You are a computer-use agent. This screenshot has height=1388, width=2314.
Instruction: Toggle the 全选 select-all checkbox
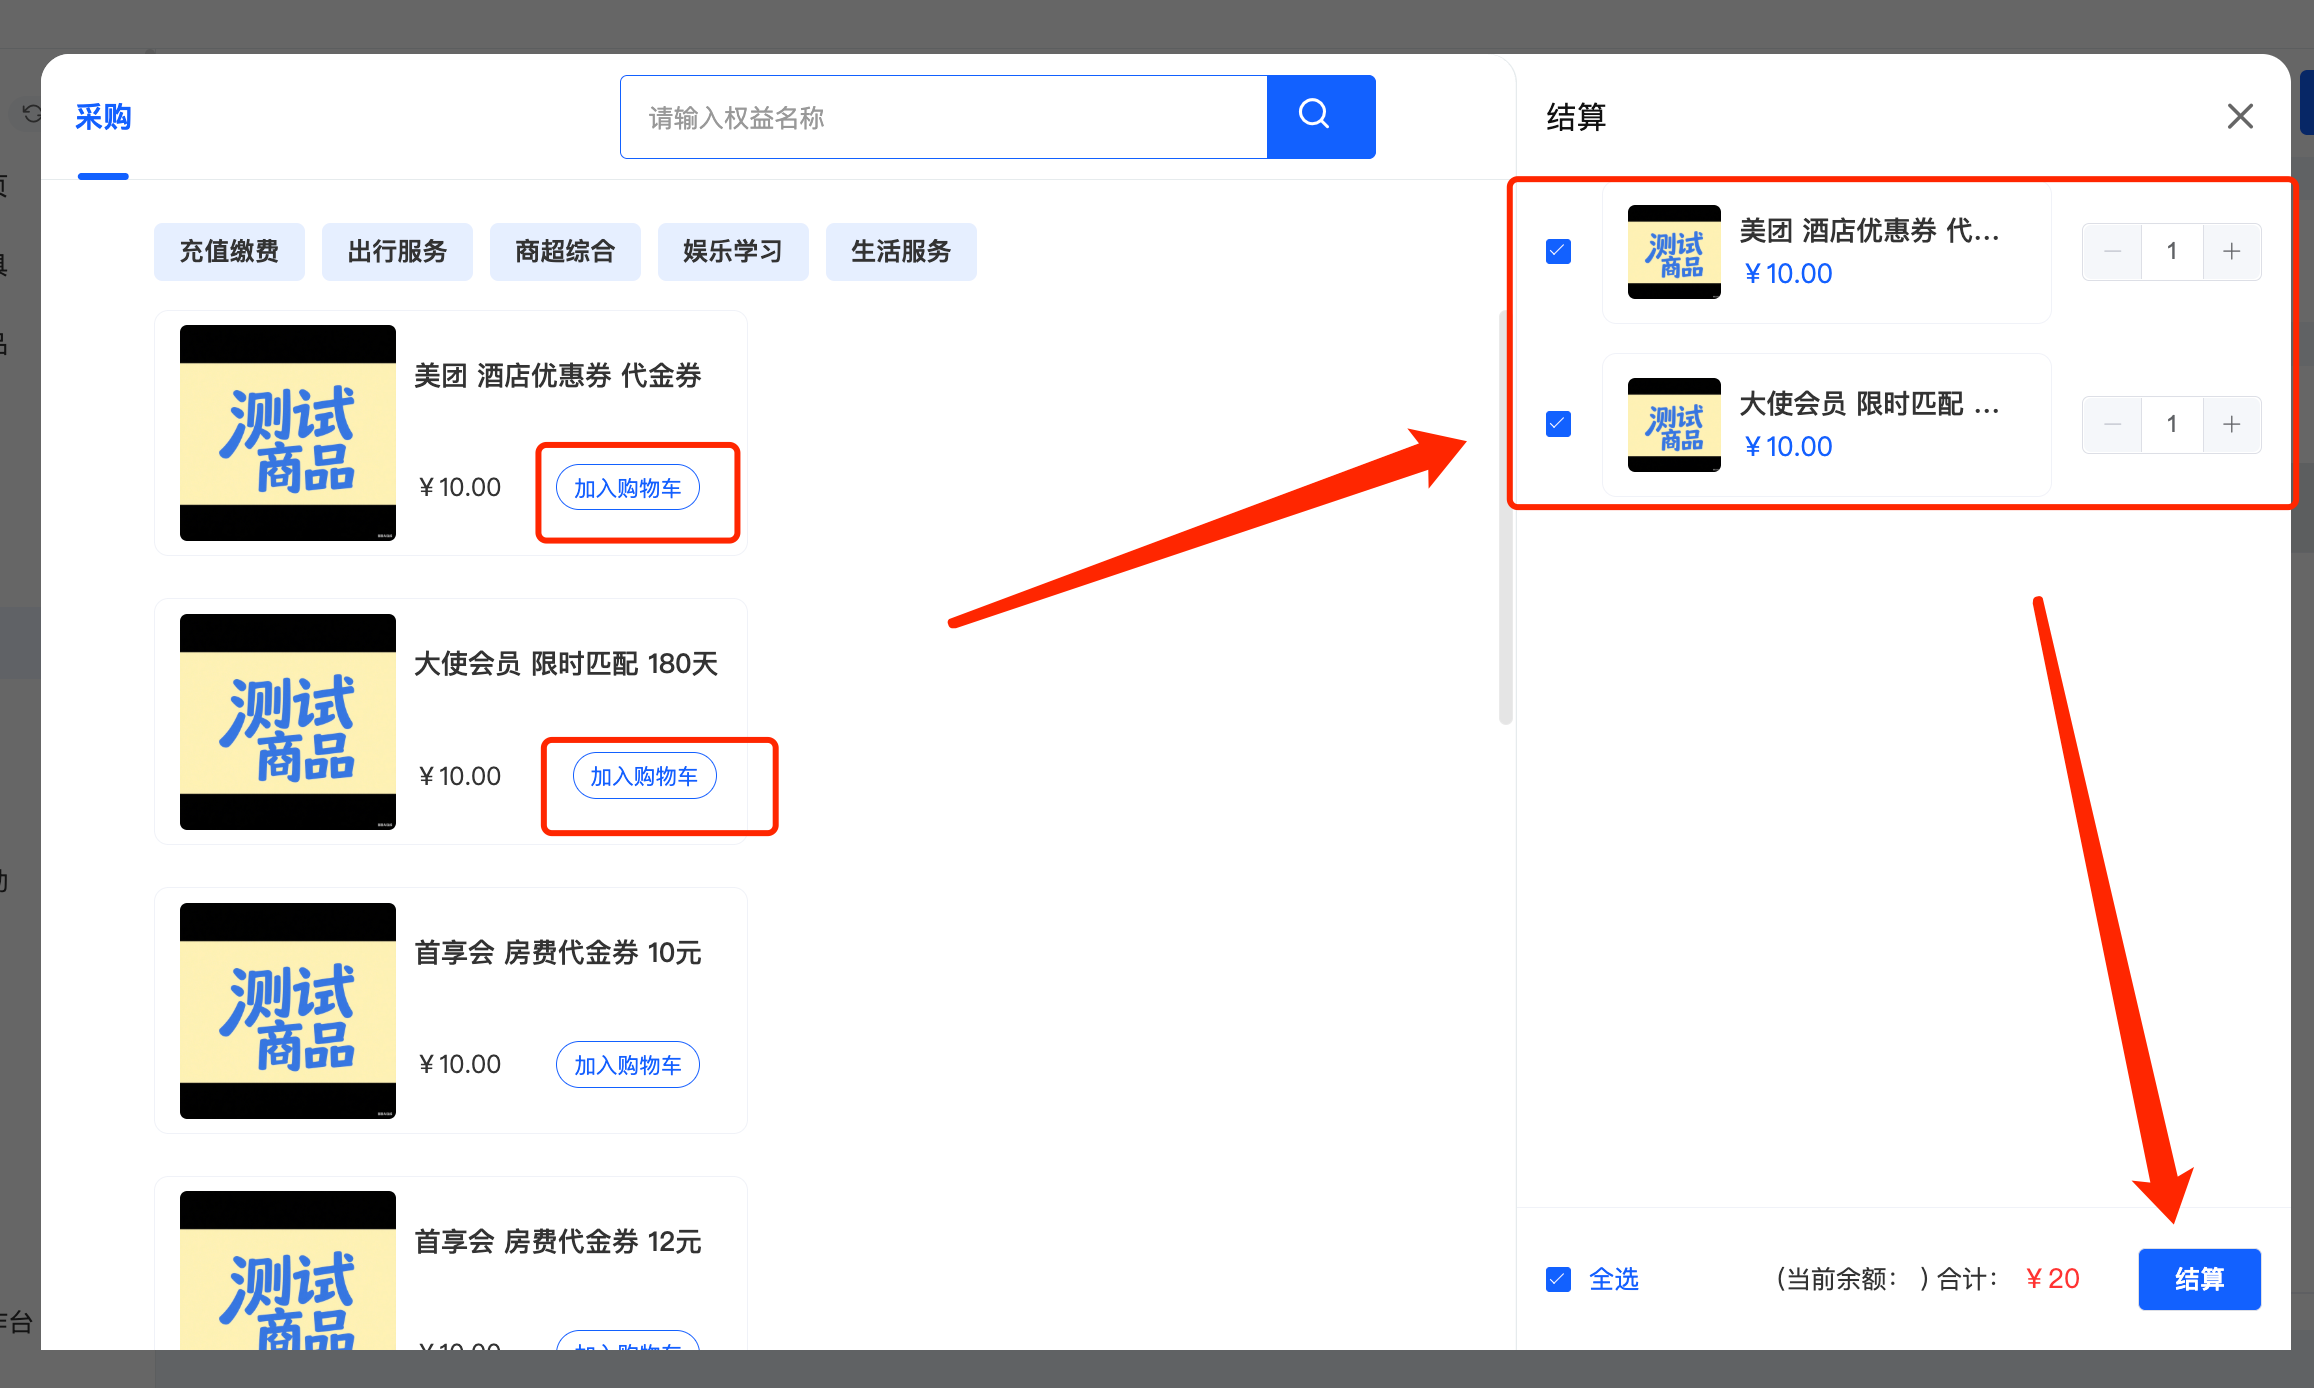point(1558,1279)
